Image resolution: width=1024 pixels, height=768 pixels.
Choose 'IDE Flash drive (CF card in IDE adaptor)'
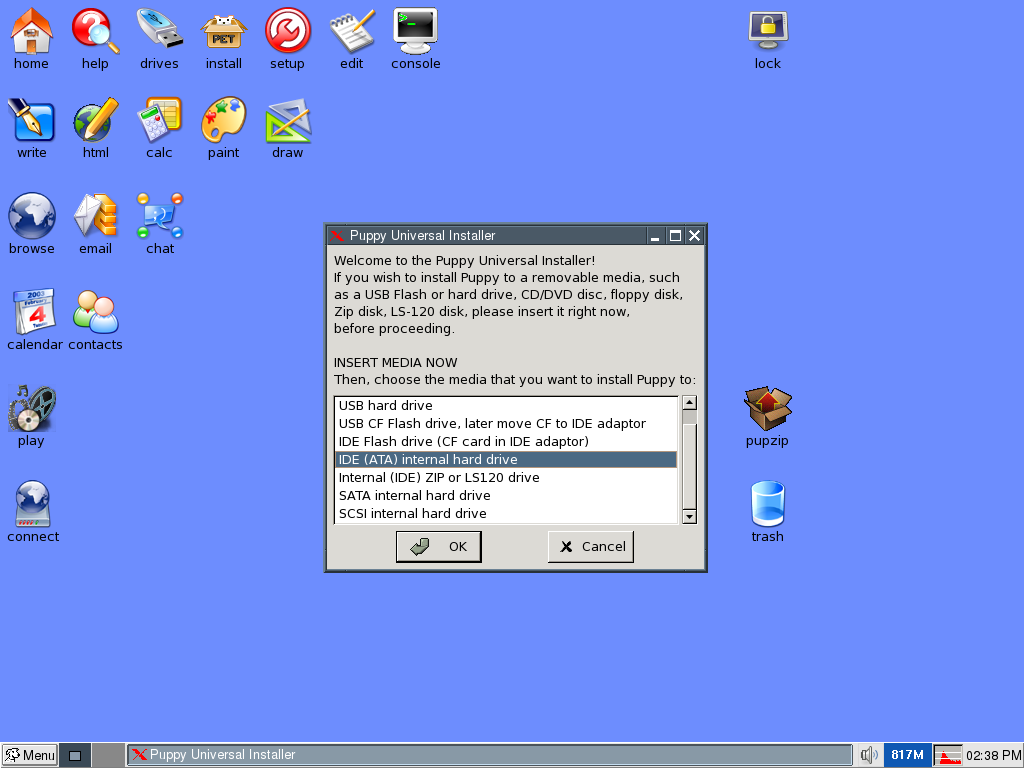tap(506, 441)
